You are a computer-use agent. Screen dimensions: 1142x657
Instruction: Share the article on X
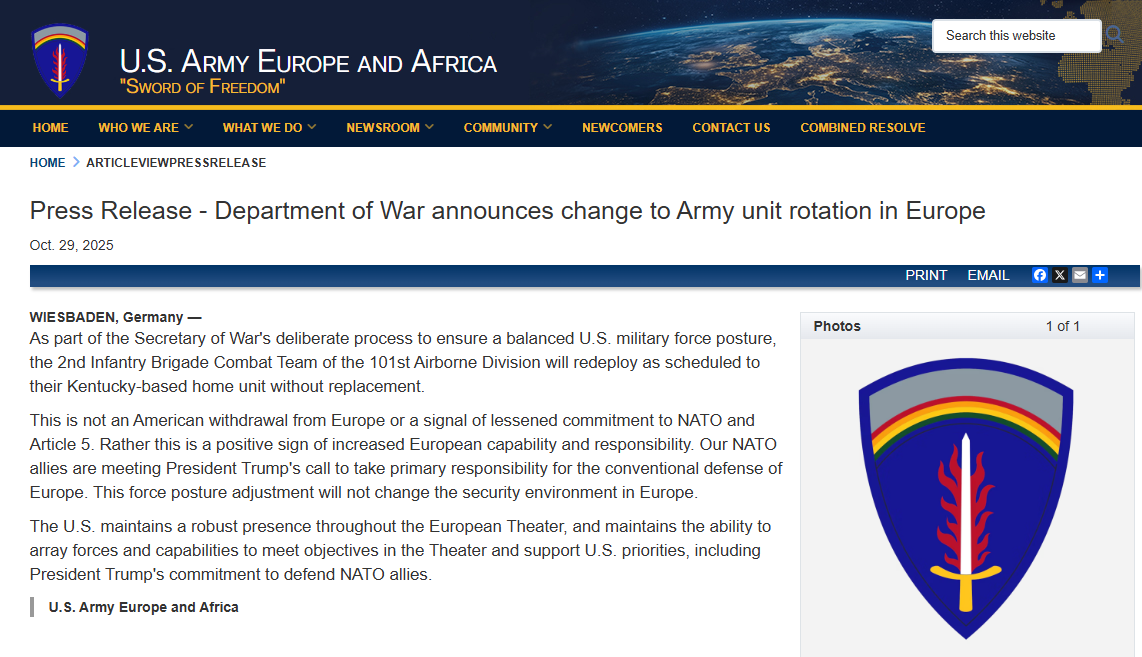(x=1060, y=275)
